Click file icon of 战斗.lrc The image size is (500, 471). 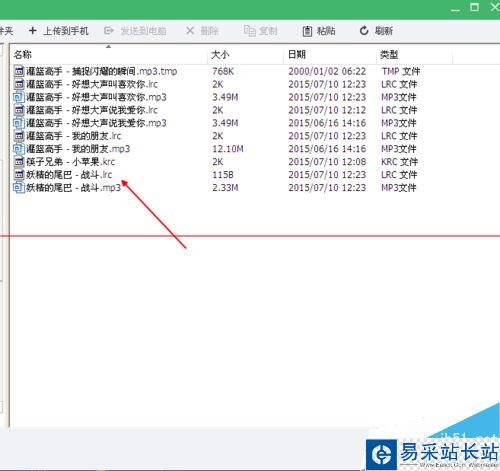click(x=19, y=175)
